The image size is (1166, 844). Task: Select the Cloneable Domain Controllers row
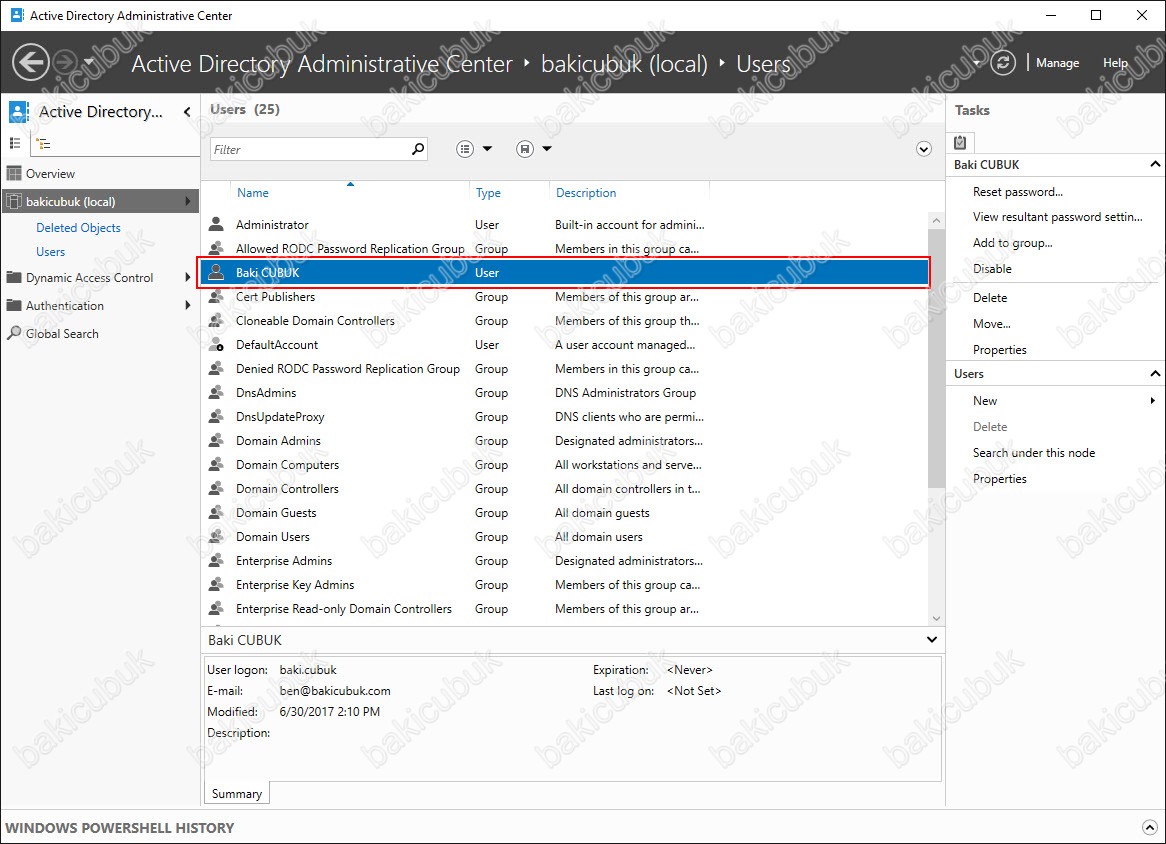[565, 320]
